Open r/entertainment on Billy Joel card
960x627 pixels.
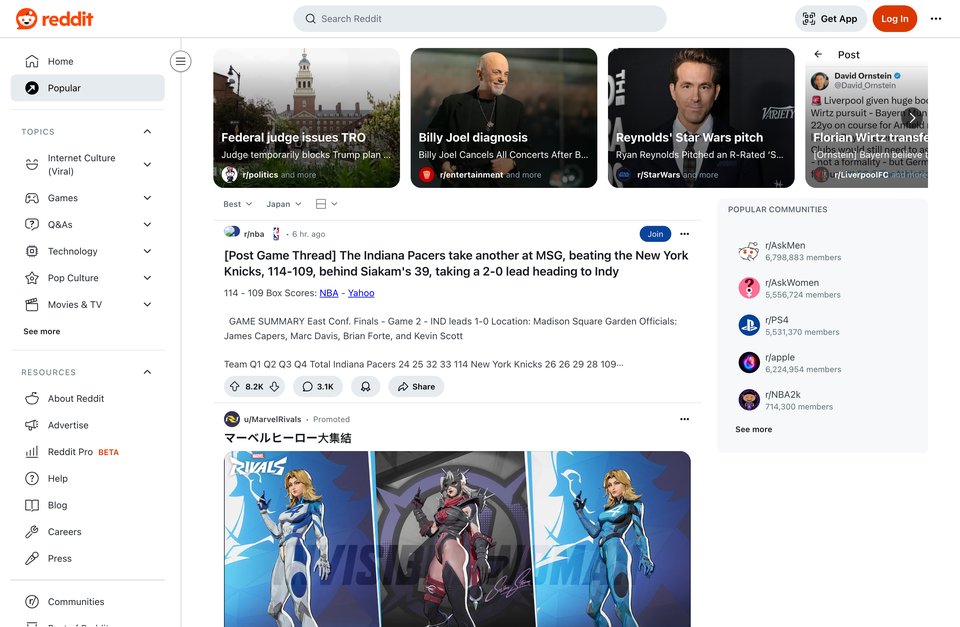[x=471, y=175]
